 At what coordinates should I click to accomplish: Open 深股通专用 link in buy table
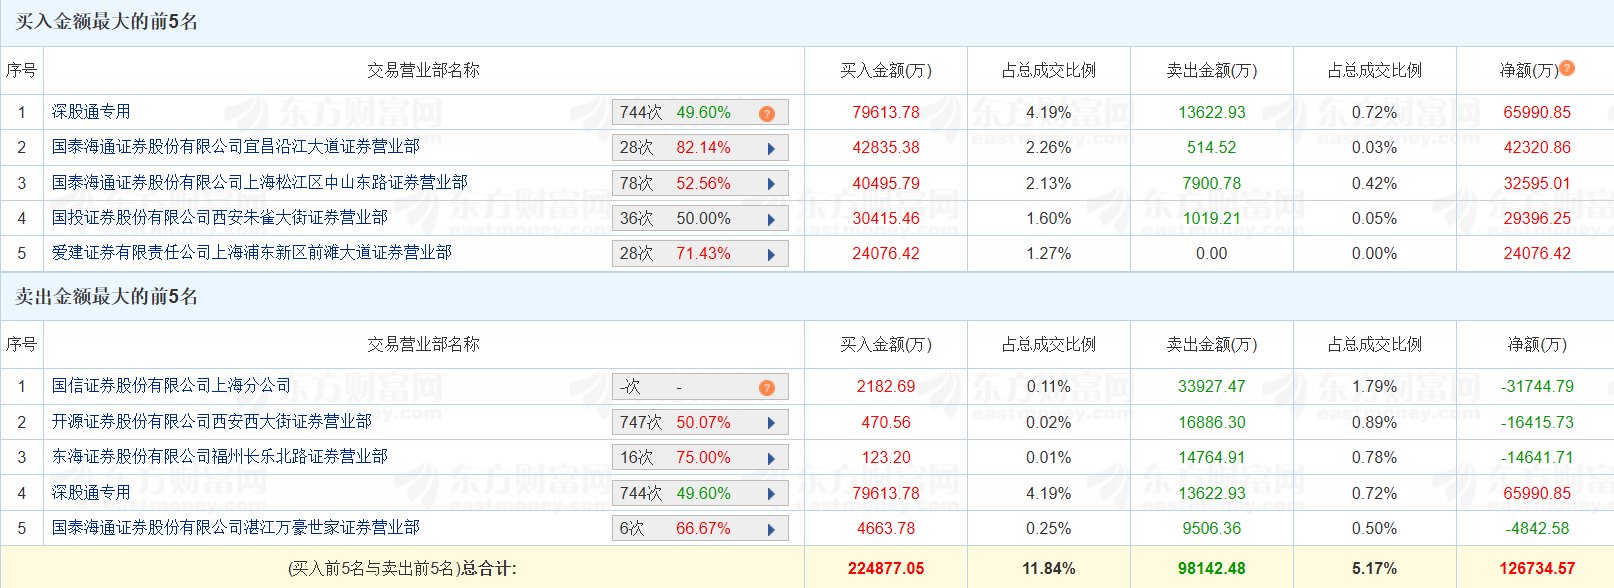(x=91, y=112)
